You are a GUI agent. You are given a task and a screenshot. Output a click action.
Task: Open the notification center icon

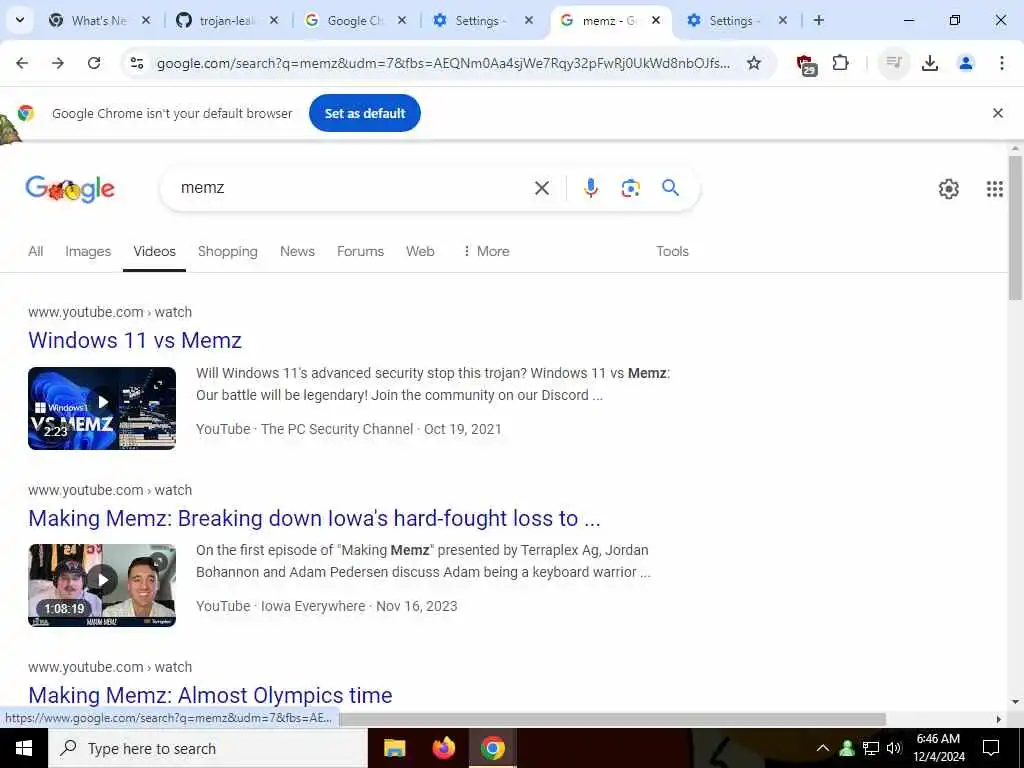pyautogui.click(x=991, y=748)
